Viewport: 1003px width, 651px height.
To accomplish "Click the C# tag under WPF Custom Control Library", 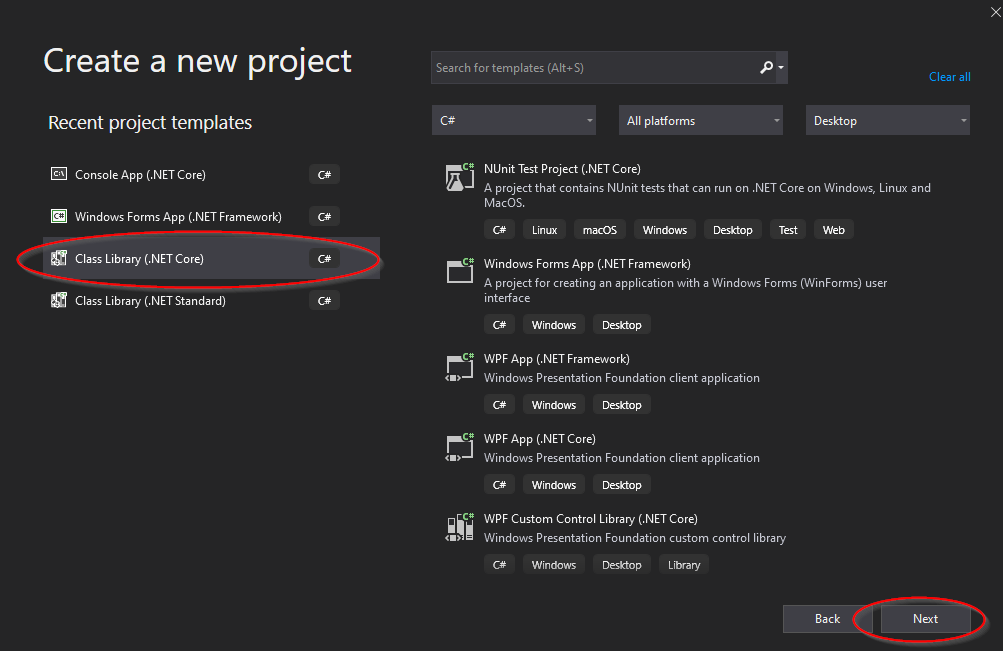I will tap(499, 565).
